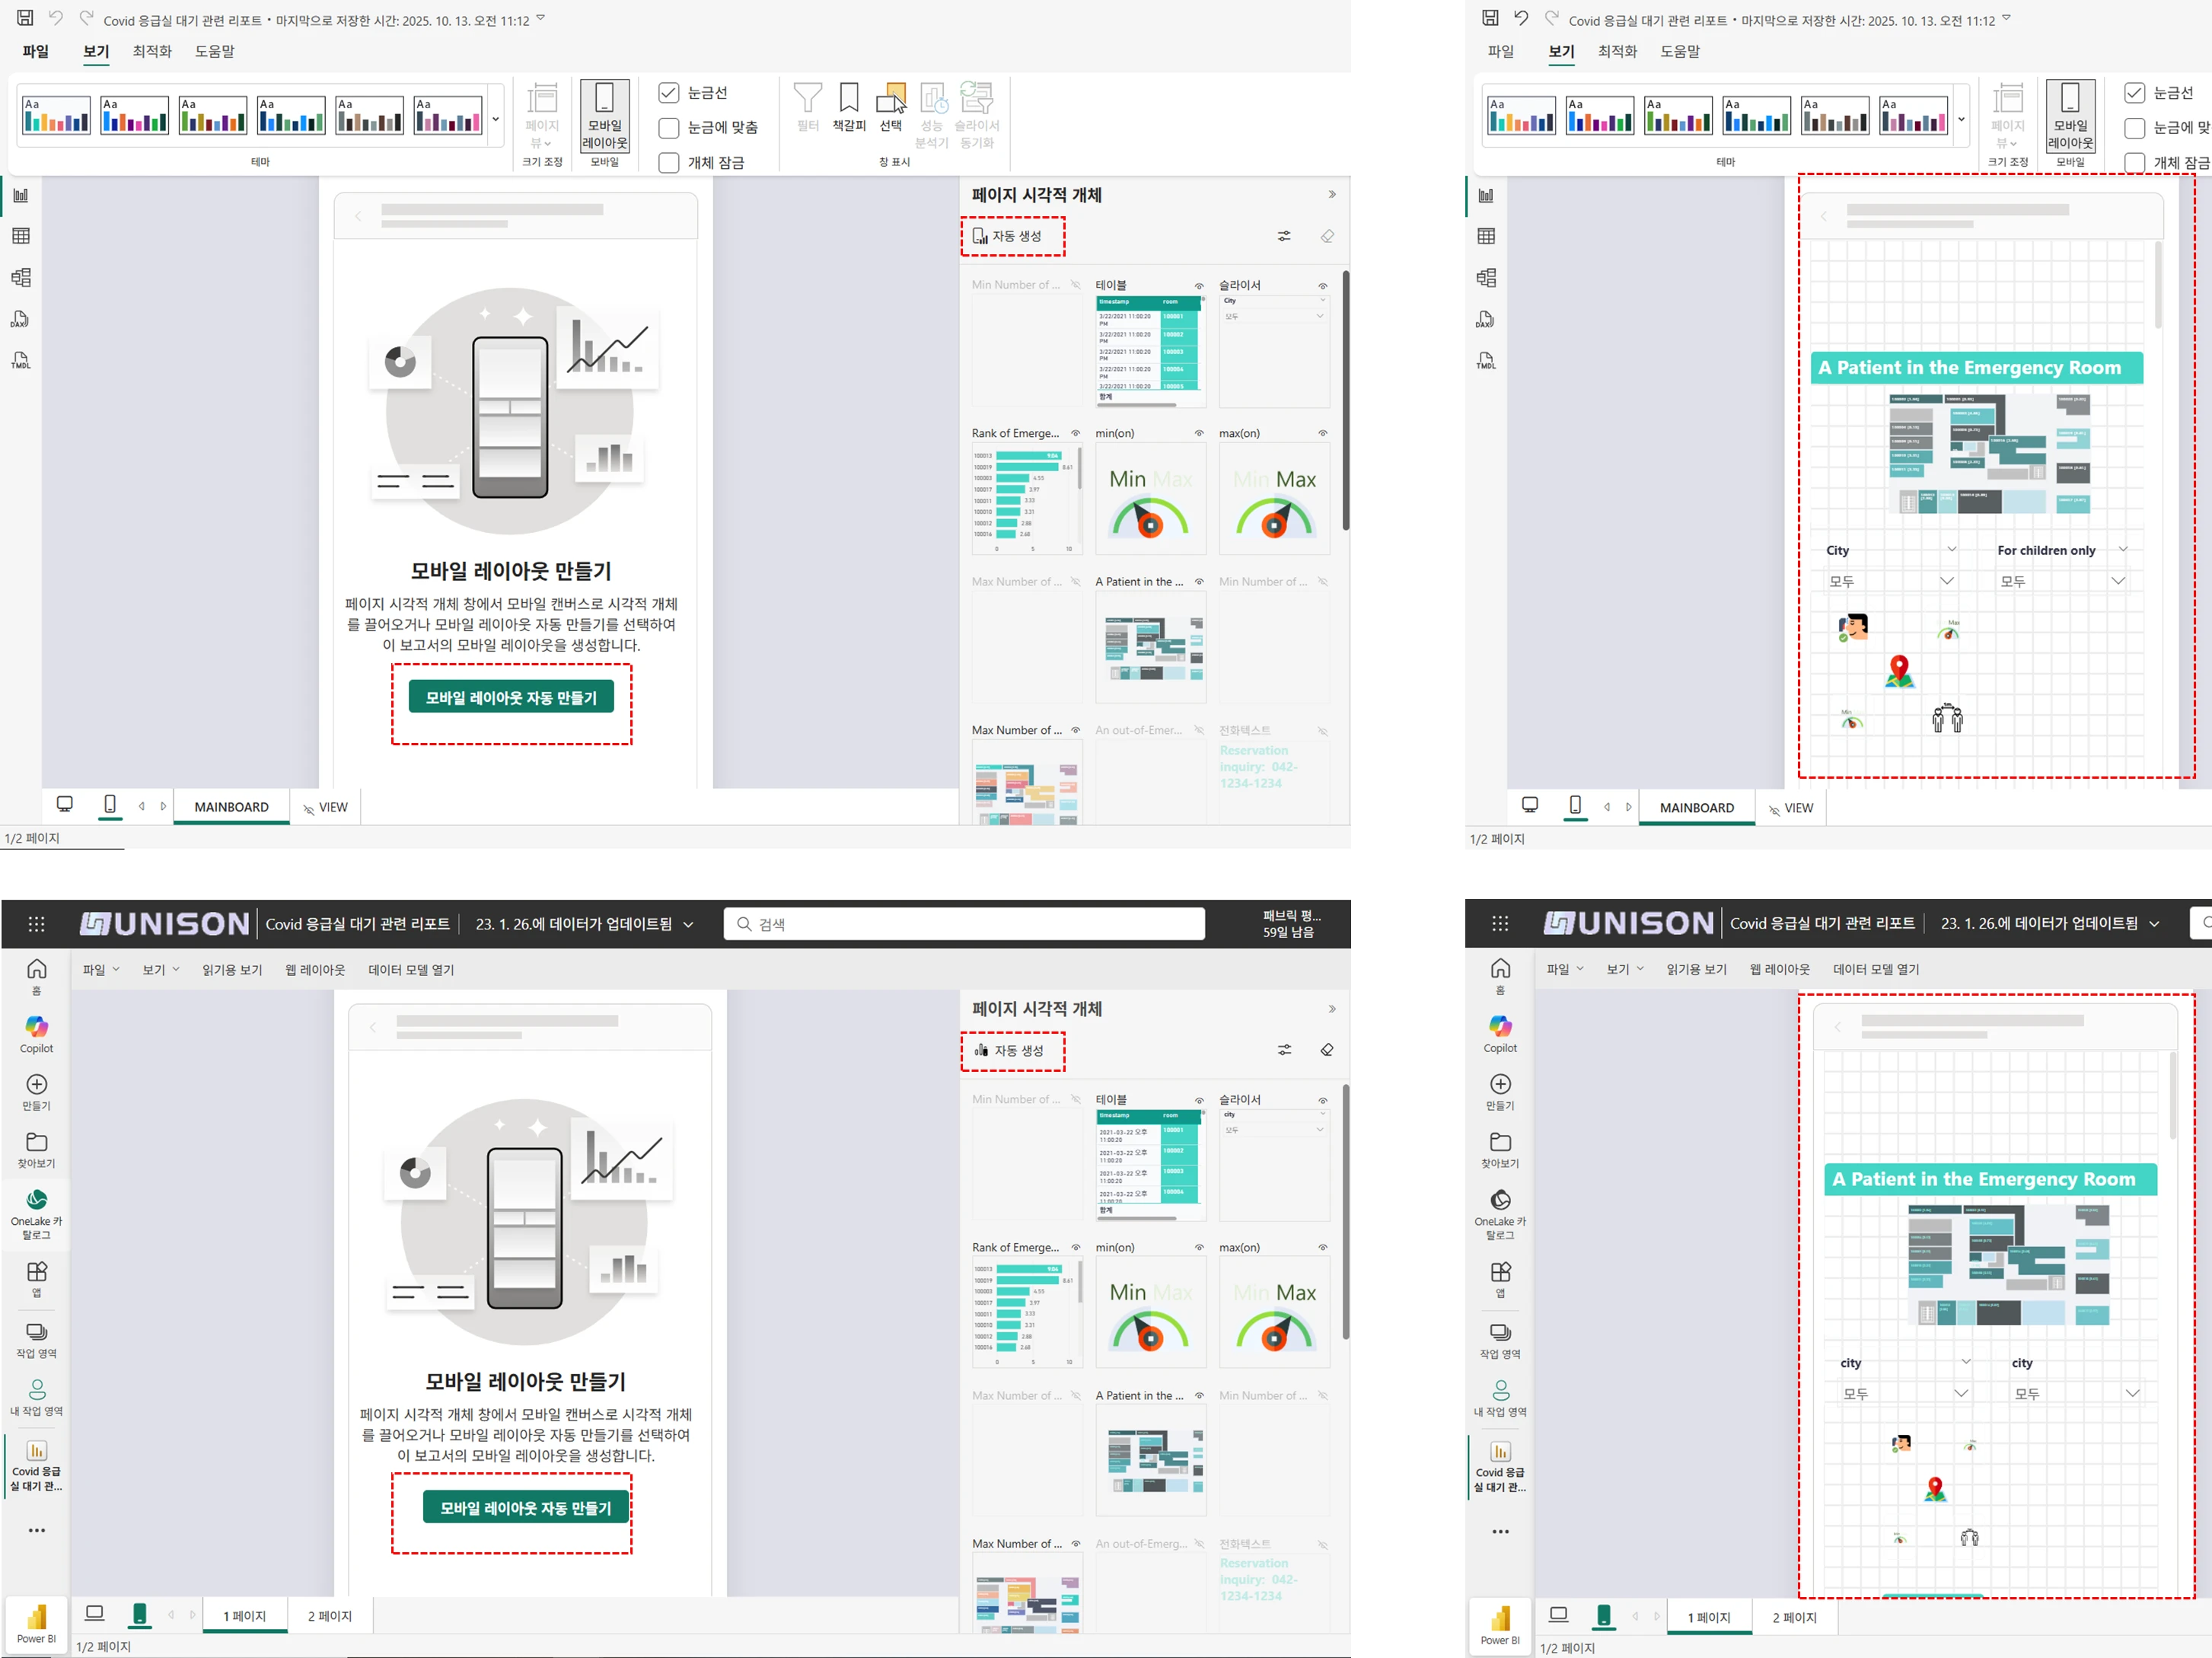The height and width of the screenshot is (1658, 2212).
Task: Check the fully labeled 눈금에 맞춤 checkbox
Action: coord(669,128)
